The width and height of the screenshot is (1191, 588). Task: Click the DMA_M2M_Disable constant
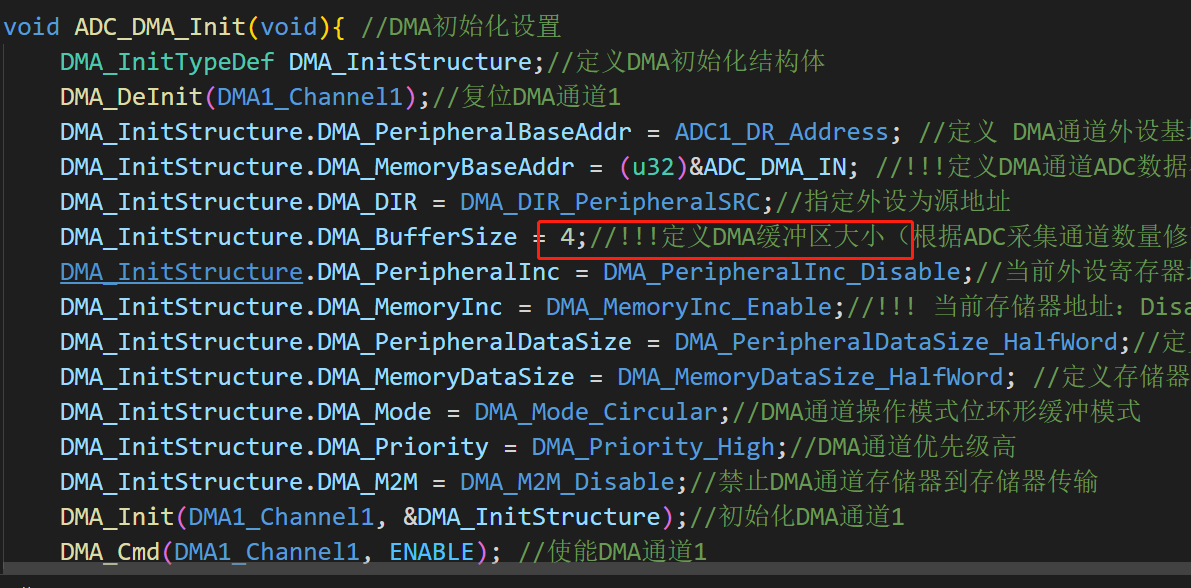coord(567,482)
